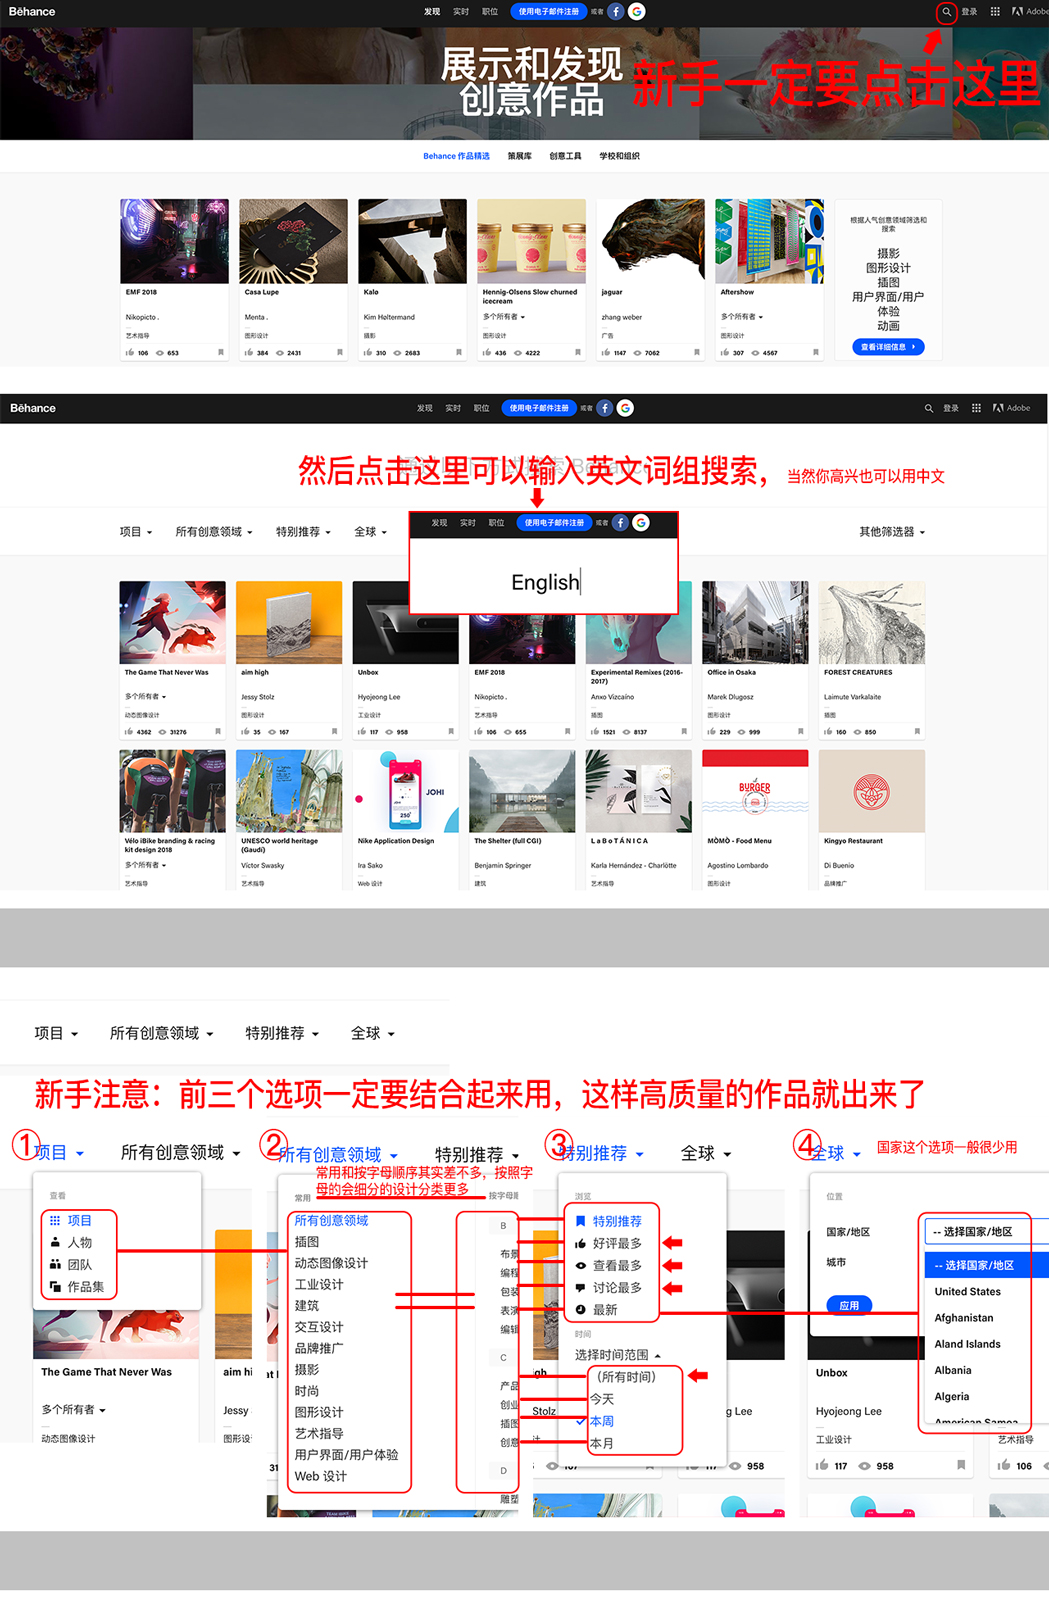This screenshot has height=1606, width=1049.
Task: Select 动态图像设计 in creative fields list
Action: click(x=331, y=1263)
